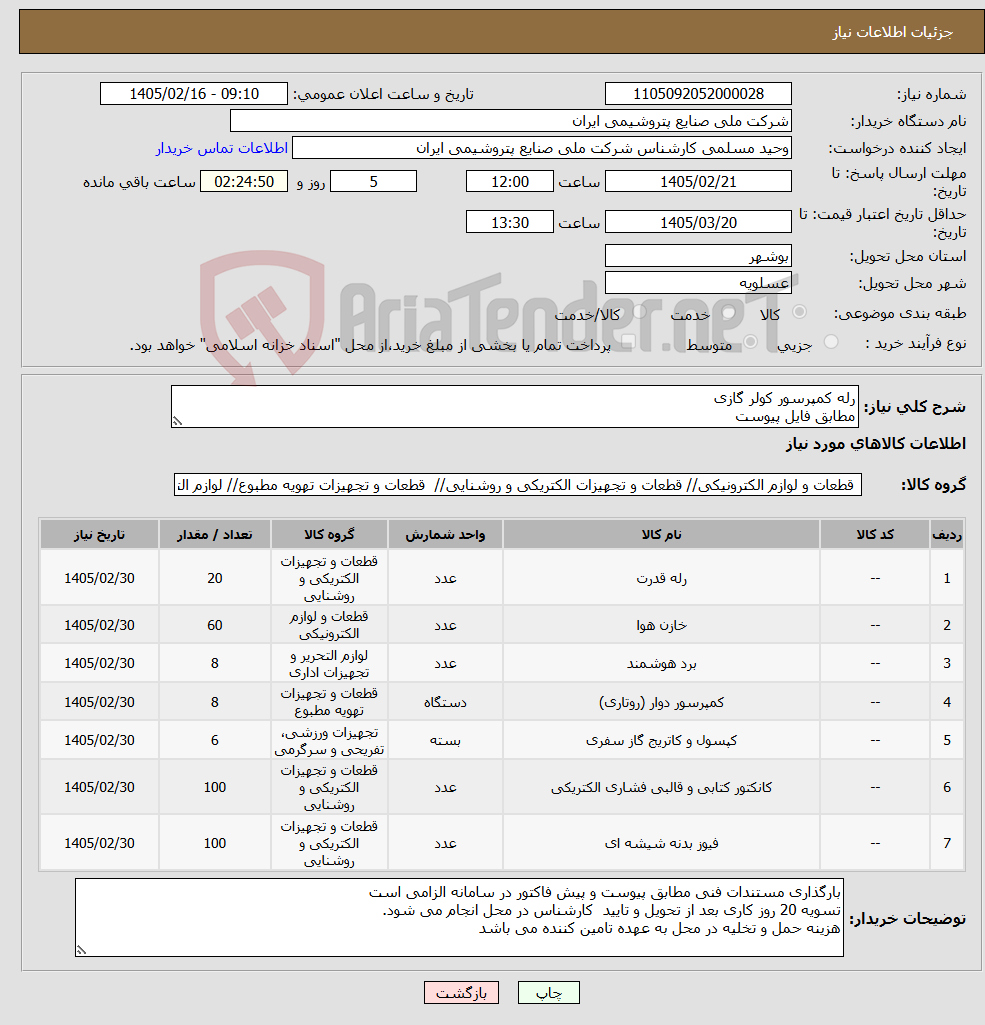Click the نام کالا column header

tap(661, 535)
